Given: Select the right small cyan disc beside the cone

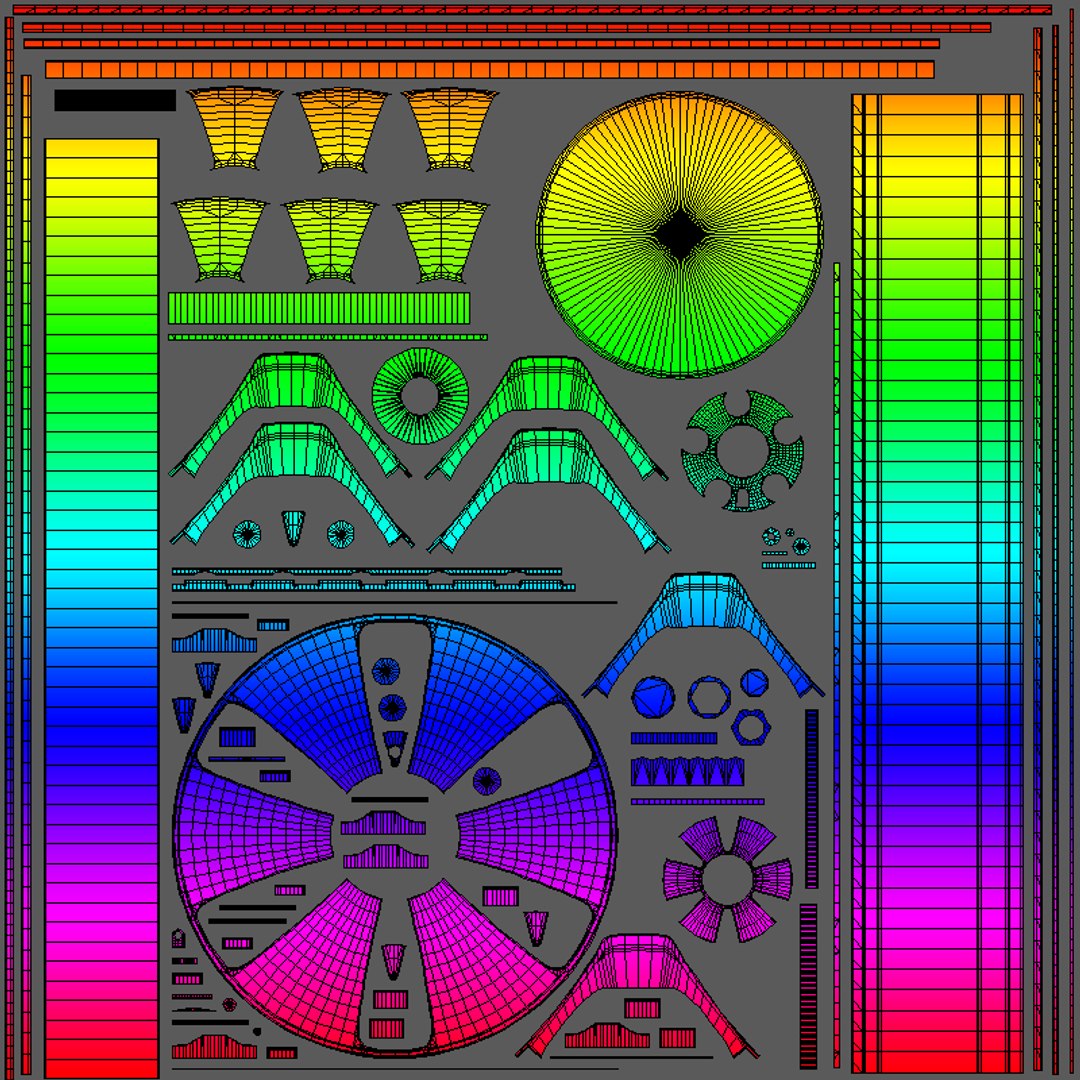Looking at the screenshot, I should point(340,534).
